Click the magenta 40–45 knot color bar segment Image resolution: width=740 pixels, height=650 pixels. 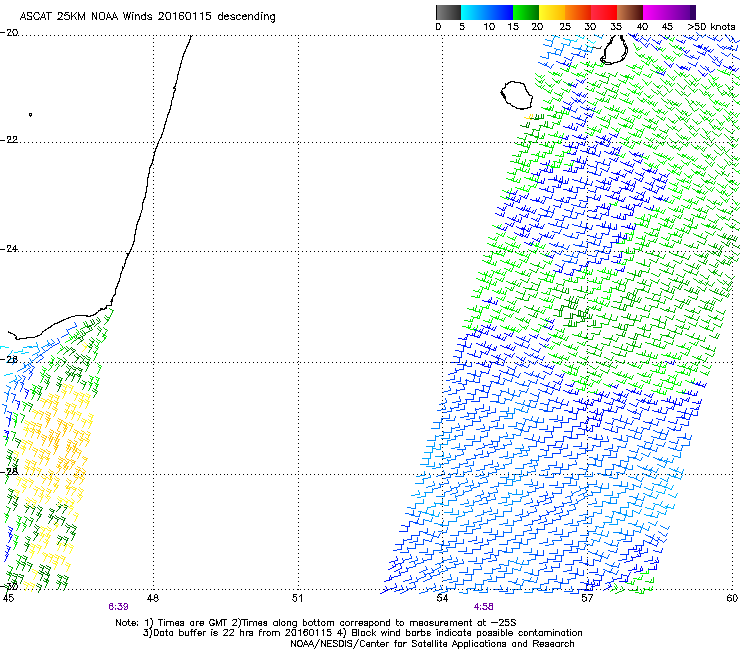(656, 12)
